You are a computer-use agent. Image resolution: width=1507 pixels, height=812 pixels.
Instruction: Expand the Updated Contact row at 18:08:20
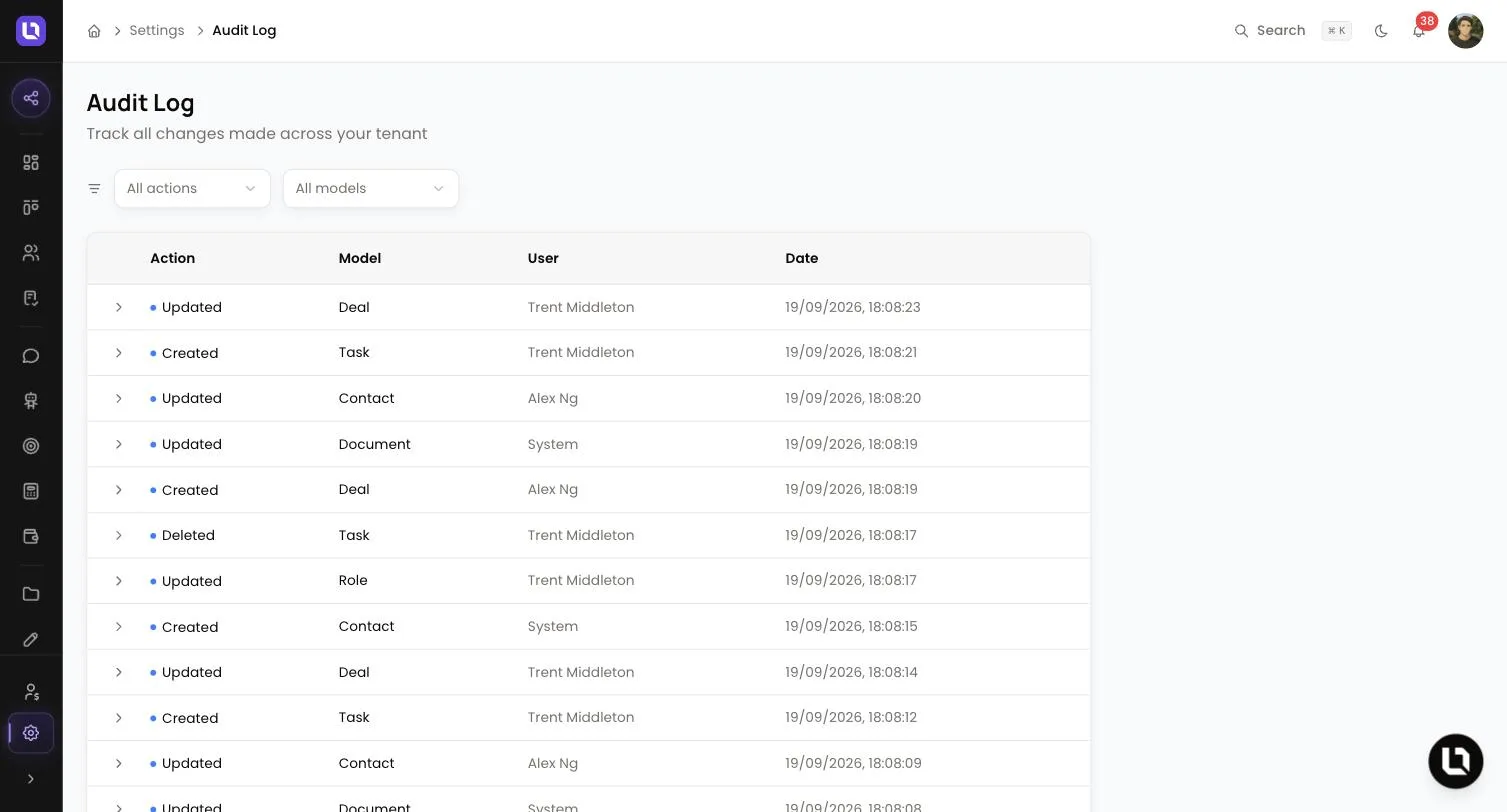coord(118,398)
